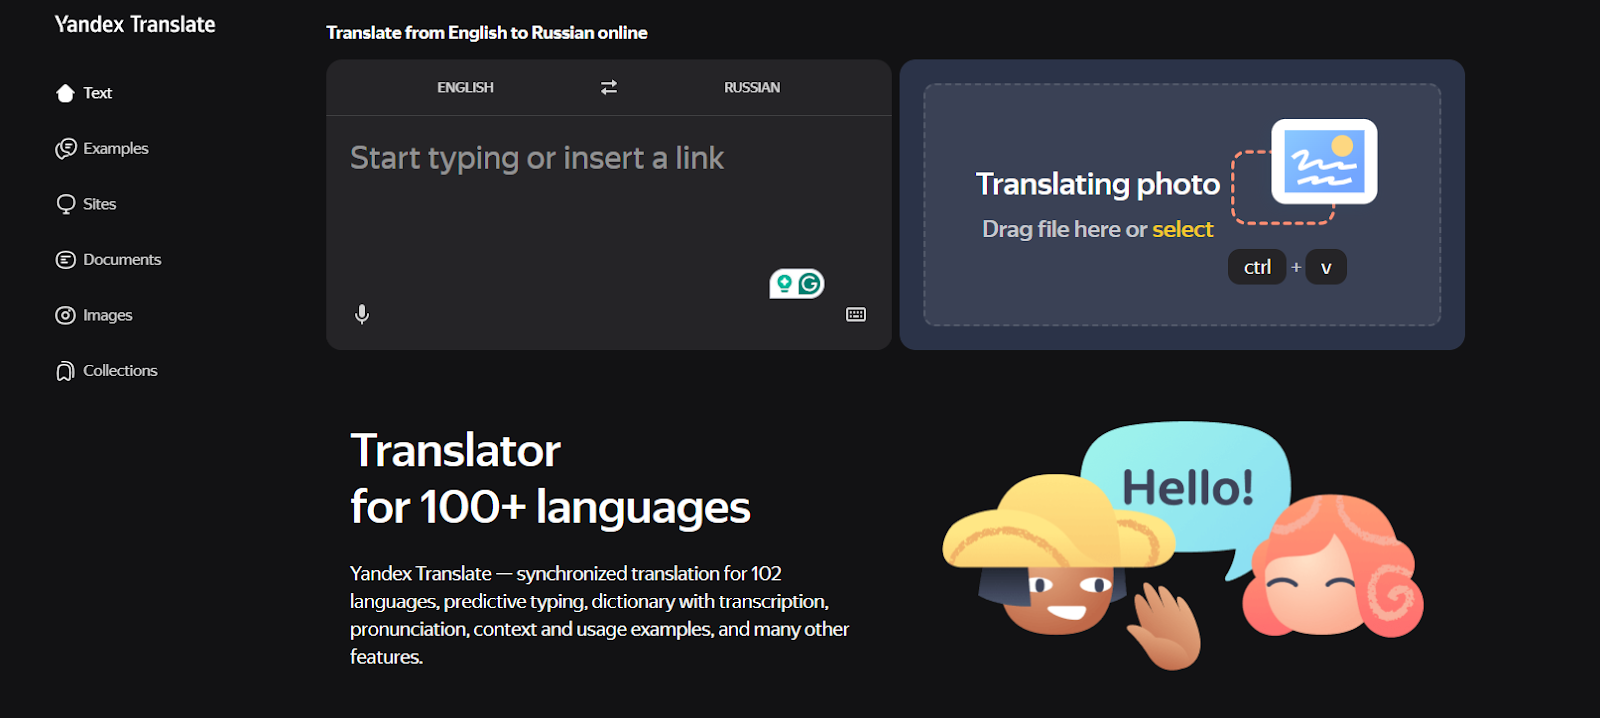Image resolution: width=1600 pixels, height=718 pixels.
Task: Click the Examples speech bubble icon
Action: 65,149
